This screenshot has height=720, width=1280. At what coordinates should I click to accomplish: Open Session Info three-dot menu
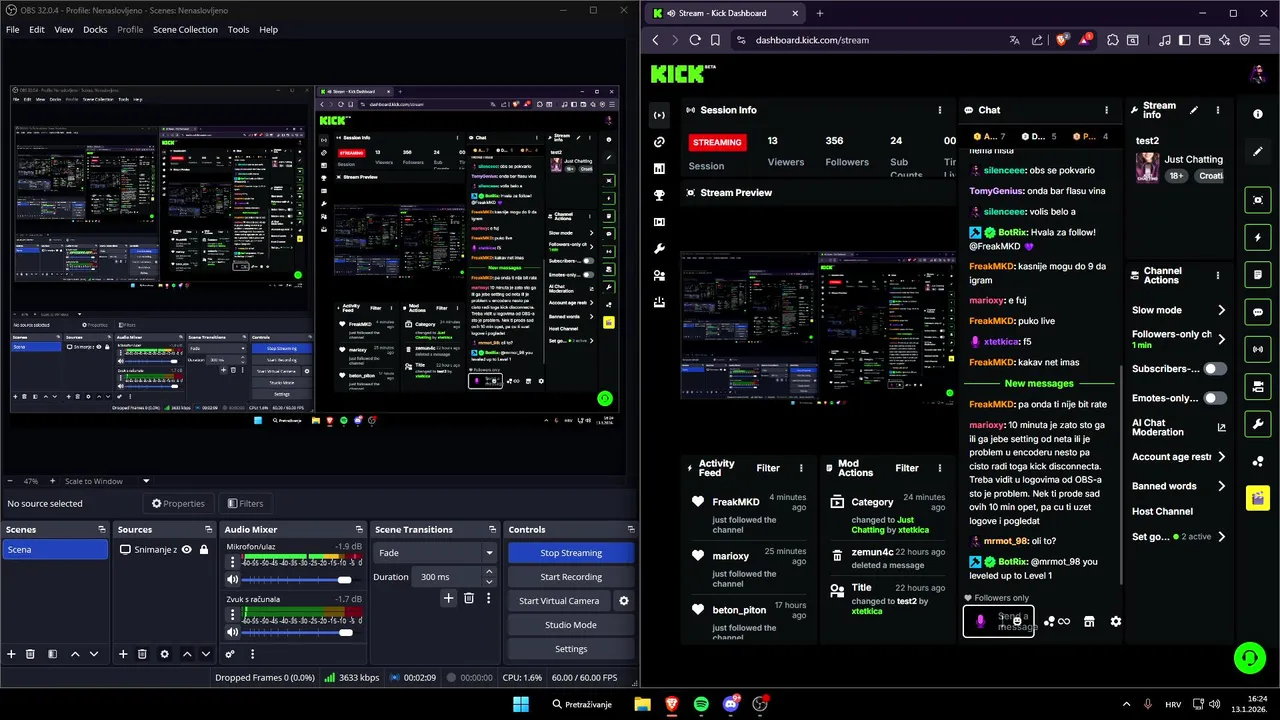point(939,110)
